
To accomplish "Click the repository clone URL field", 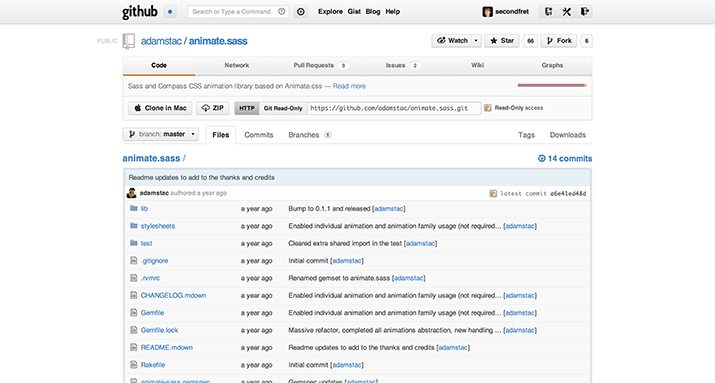I will coord(394,108).
